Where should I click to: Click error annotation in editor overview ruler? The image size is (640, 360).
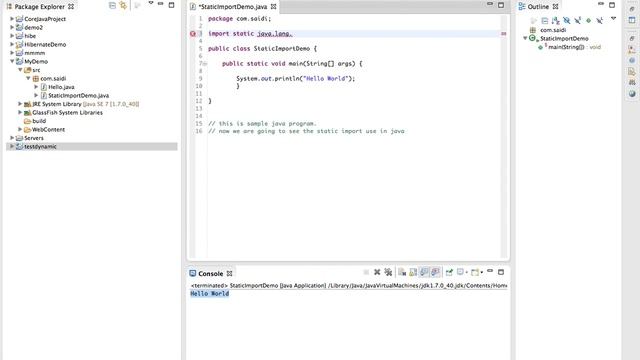pos(504,34)
